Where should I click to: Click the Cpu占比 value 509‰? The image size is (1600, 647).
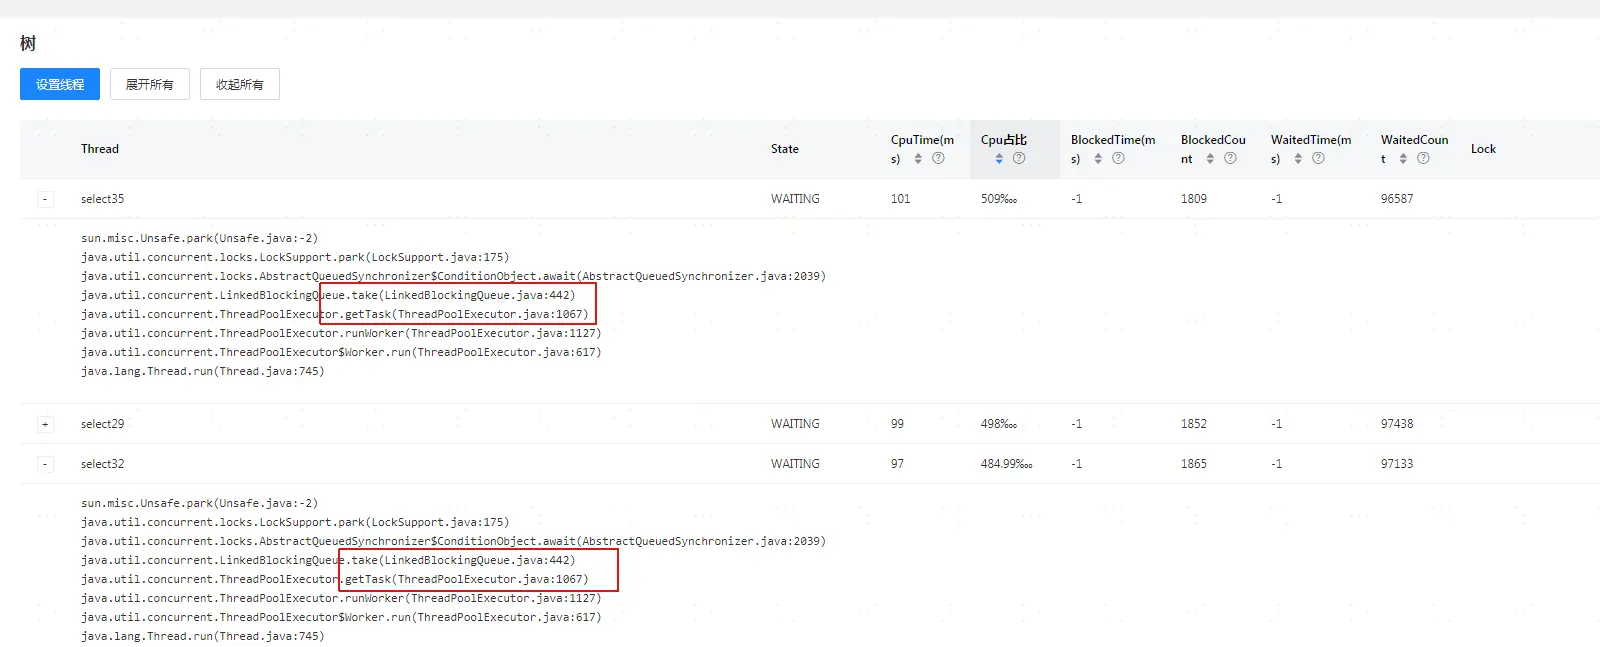[999, 199]
